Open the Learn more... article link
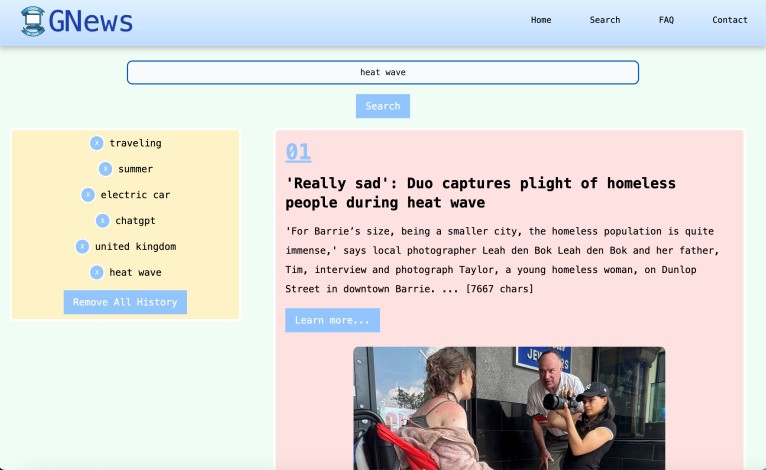766x470 pixels. [x=332, y=320]
